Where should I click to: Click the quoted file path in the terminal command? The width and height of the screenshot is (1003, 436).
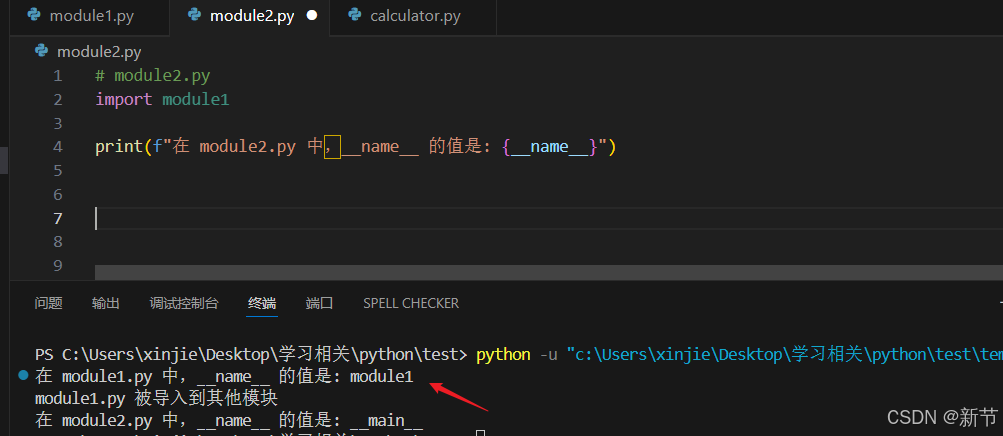point(785,354)
